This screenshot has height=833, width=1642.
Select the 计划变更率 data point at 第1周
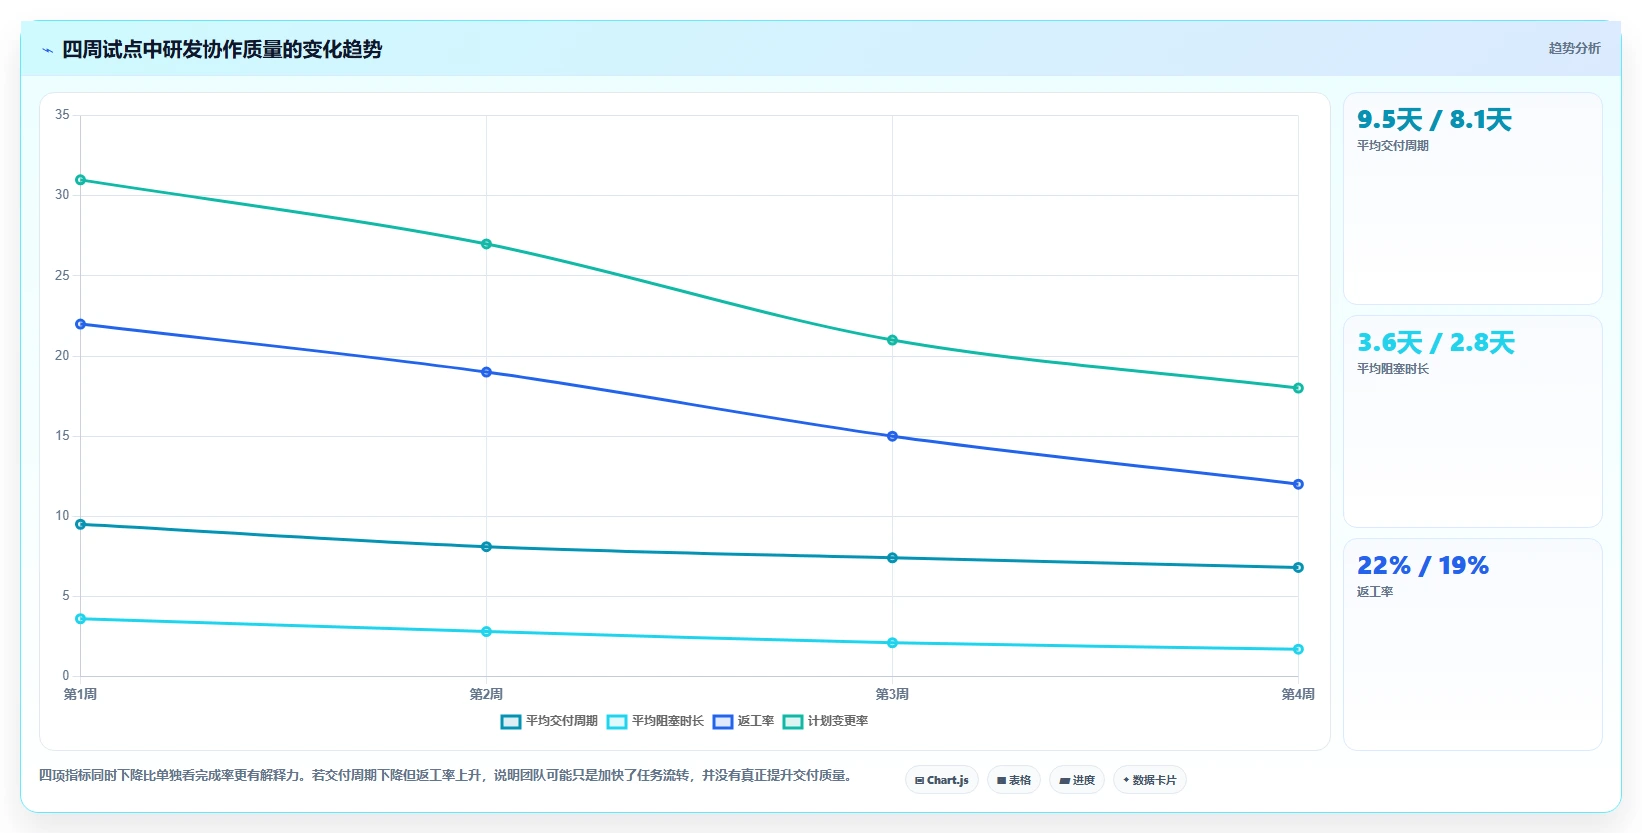click(x=81, y=180)
